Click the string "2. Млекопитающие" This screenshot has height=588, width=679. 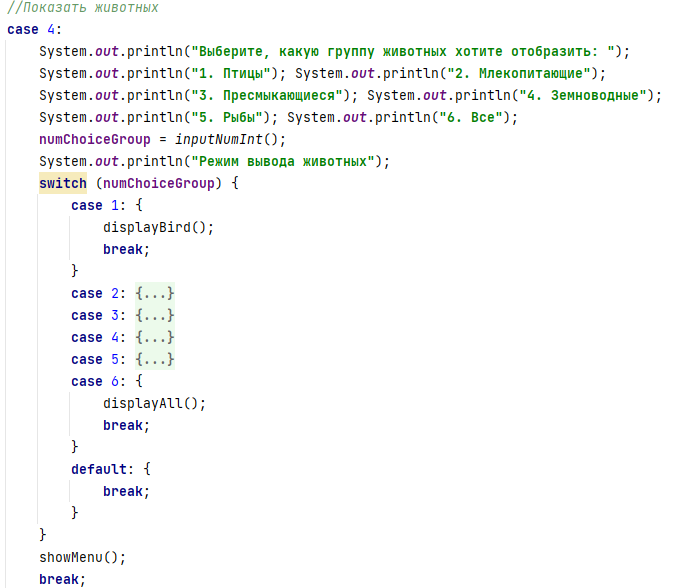coord(518,73)
